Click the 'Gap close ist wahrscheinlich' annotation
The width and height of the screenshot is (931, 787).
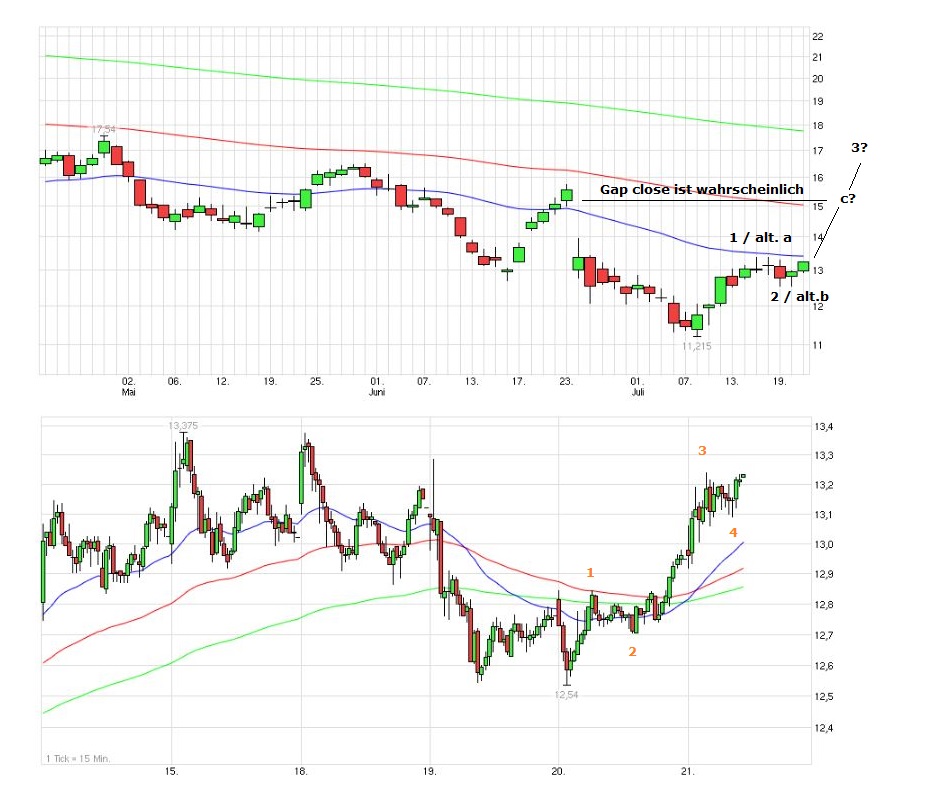pyautogui.click(x=701, y=189)
